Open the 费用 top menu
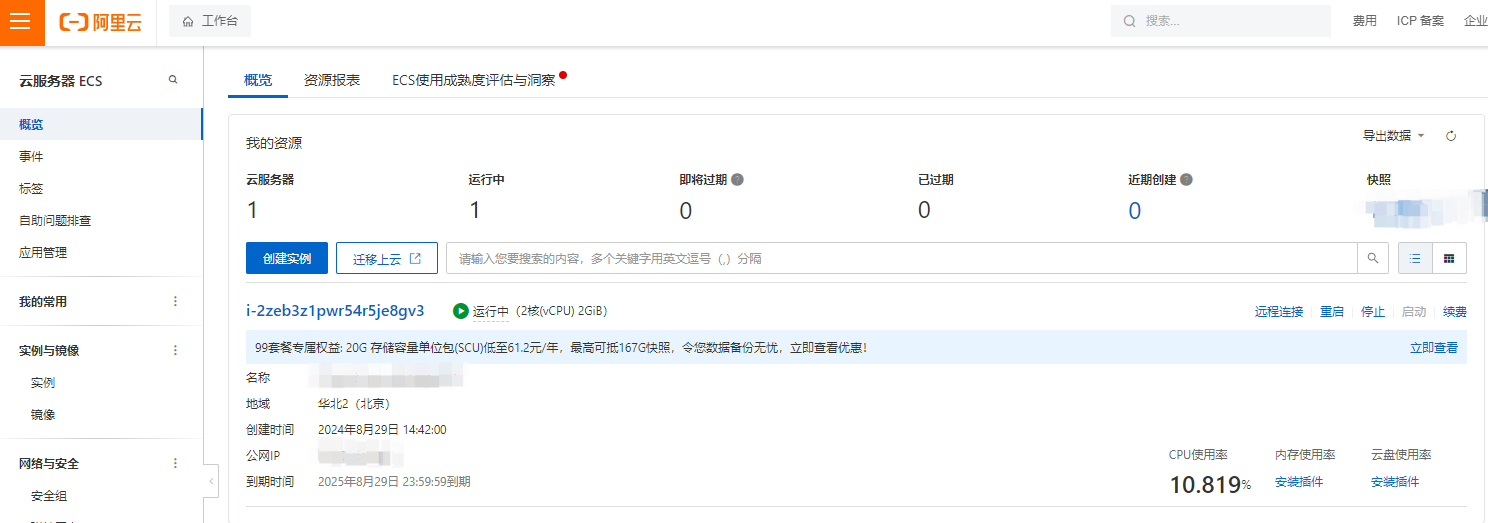The image size is (1488, 523). click(x=1365, y=21)
